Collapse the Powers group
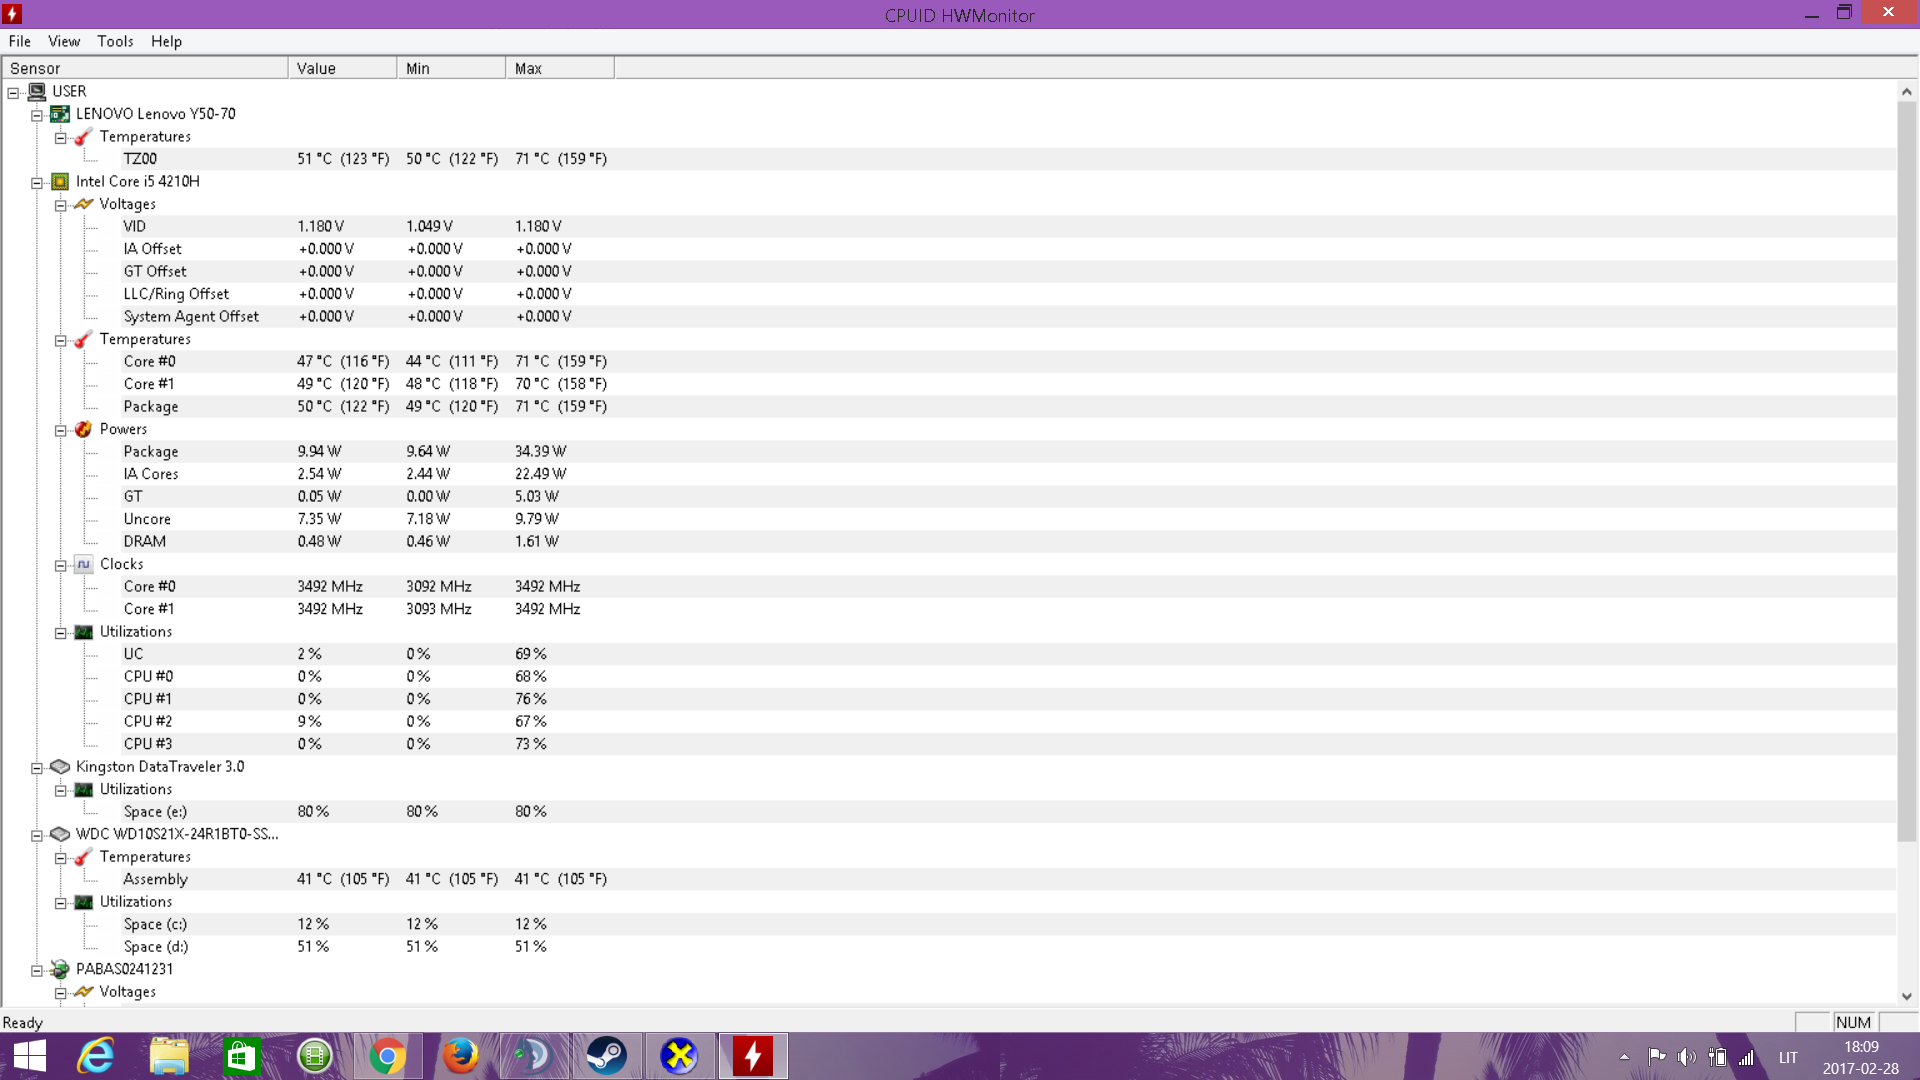The width and height of the screenshot is (1920, 1080). [61, 430]
